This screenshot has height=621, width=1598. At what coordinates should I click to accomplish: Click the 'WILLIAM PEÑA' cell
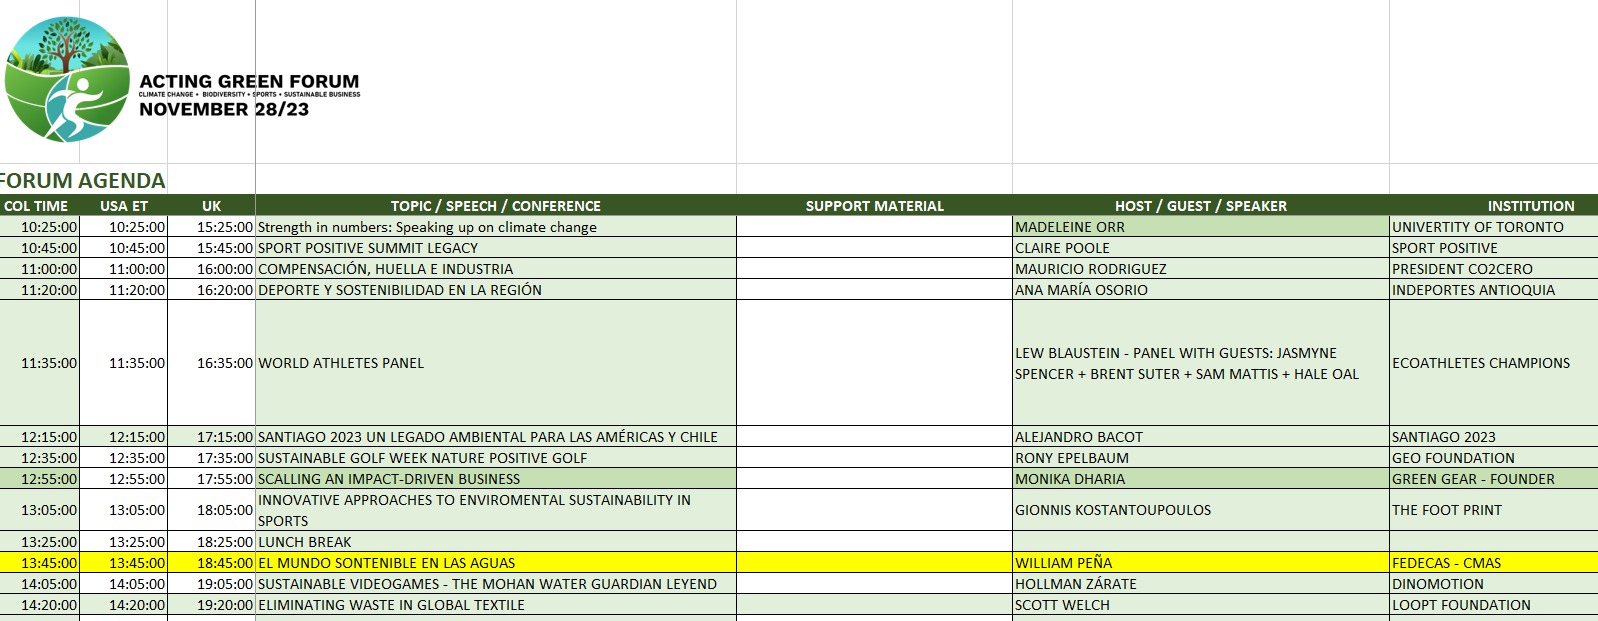[x=1201, y=563]
